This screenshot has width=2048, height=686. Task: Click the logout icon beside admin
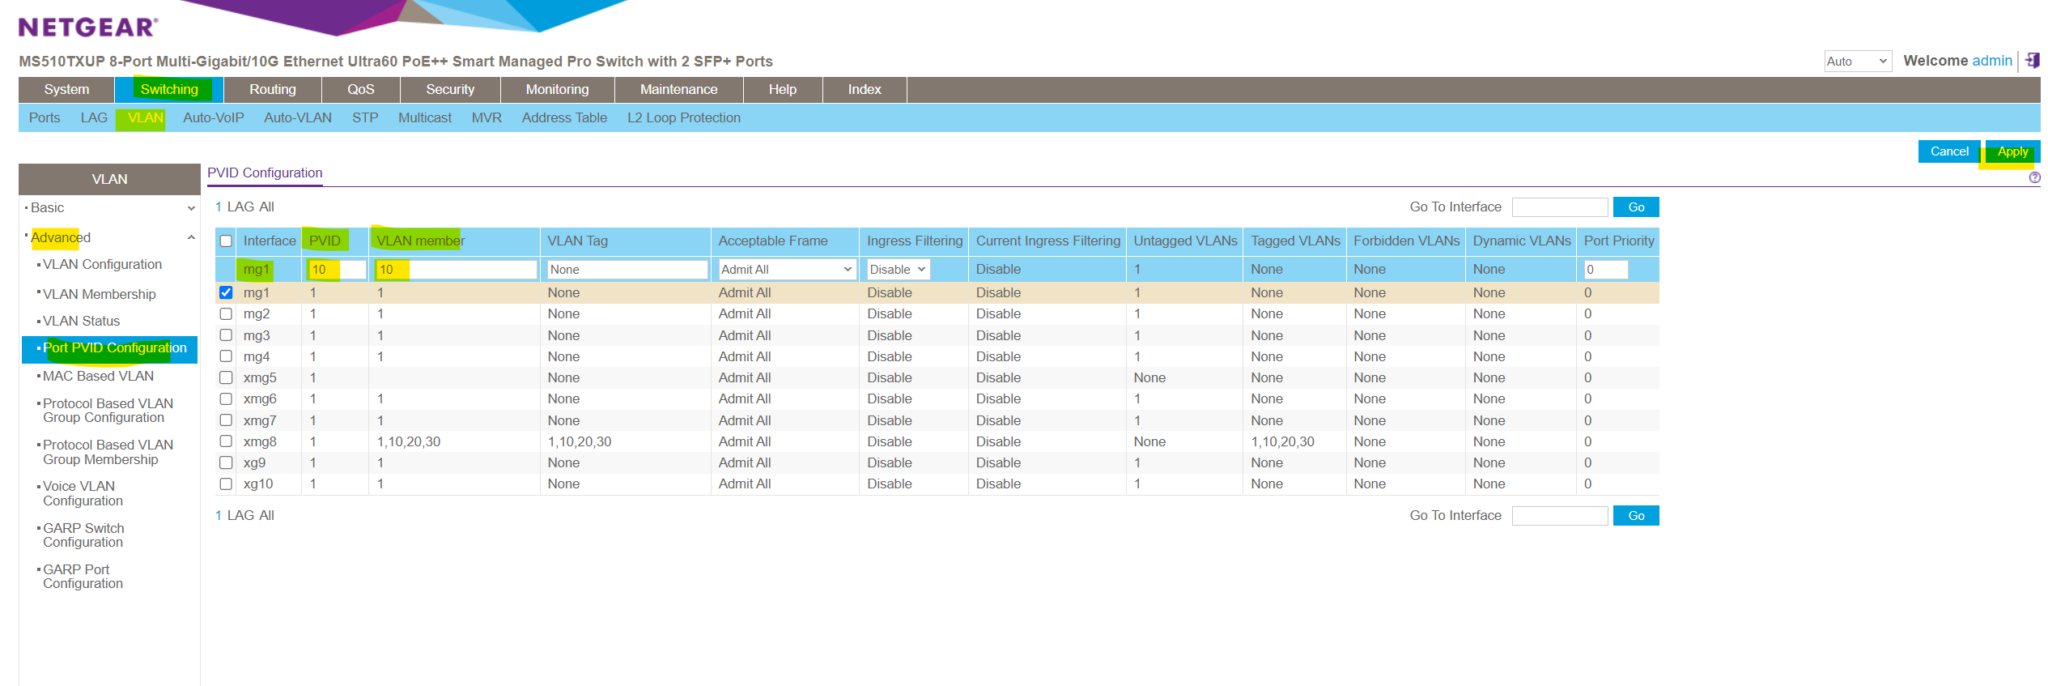point(2032,61)
